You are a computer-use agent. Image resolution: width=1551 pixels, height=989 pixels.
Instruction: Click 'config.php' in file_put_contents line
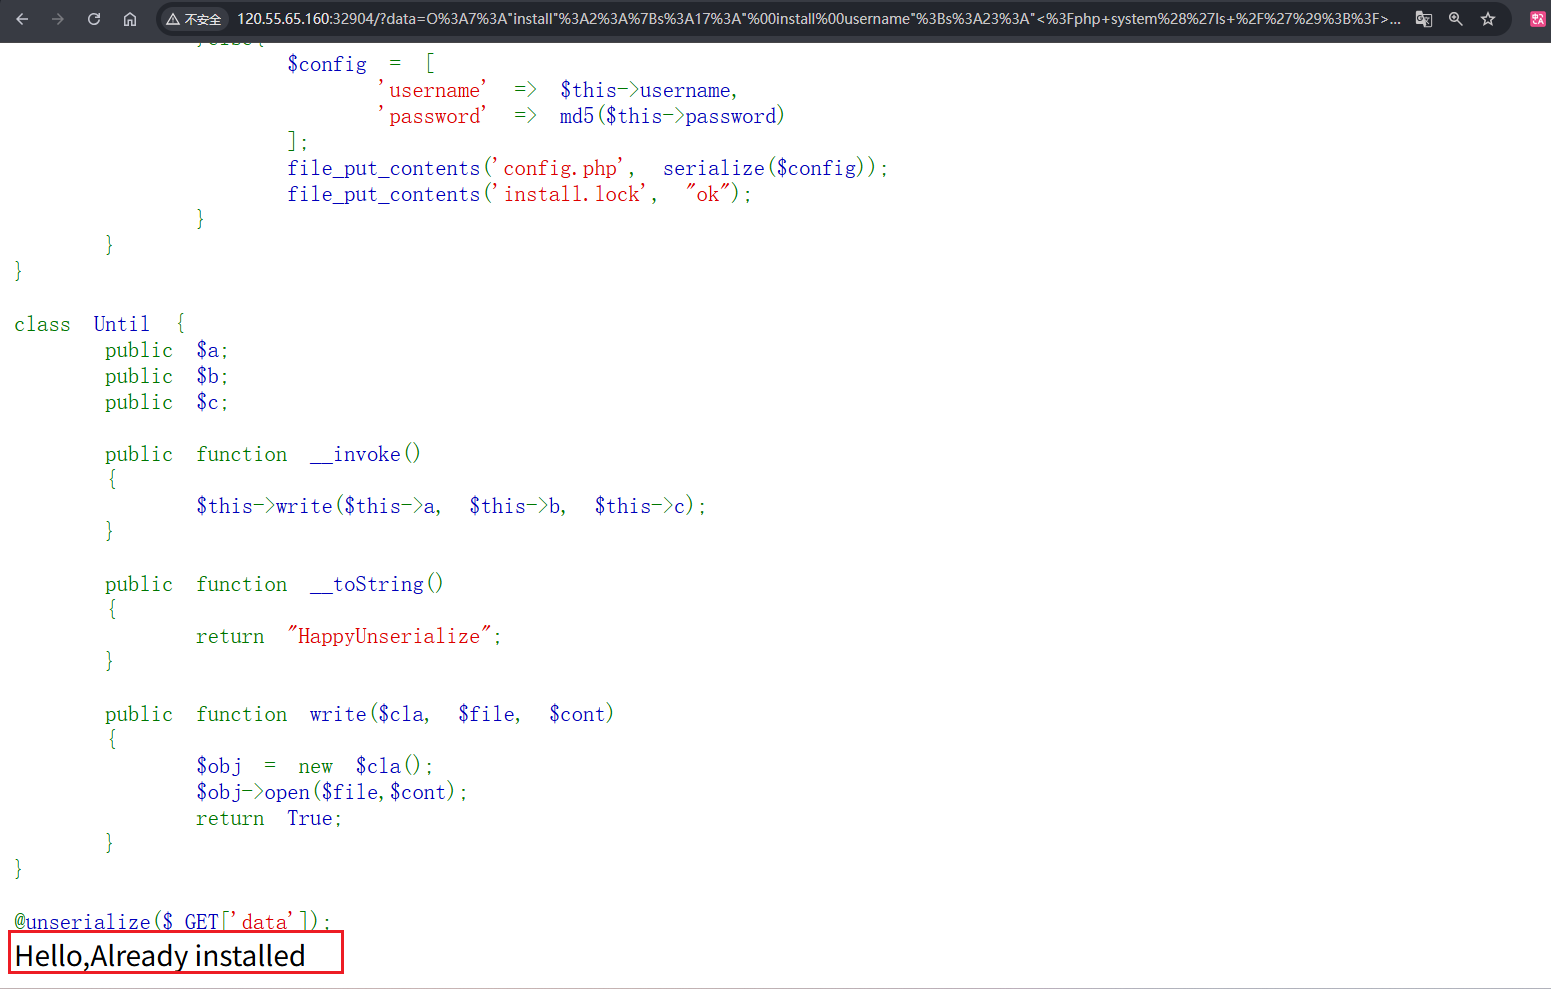pos(561,168)
